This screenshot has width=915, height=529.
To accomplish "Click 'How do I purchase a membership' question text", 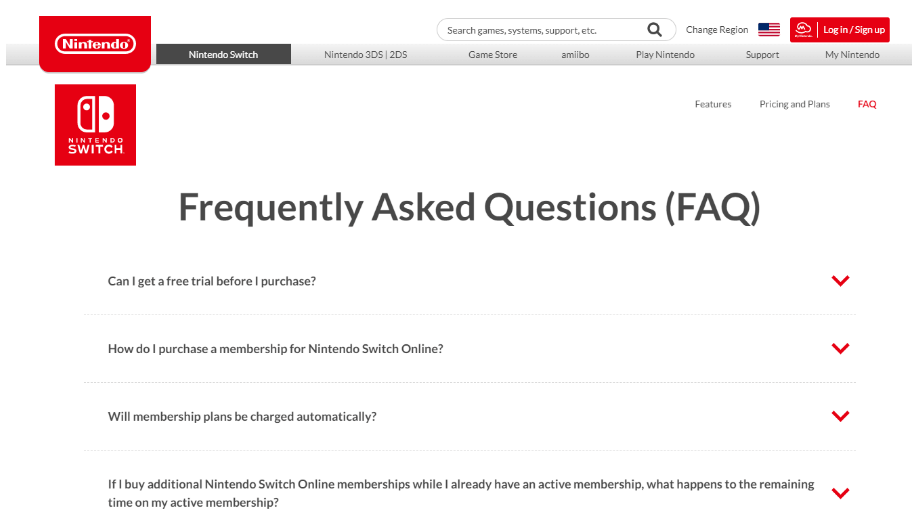I will [275, 349].
